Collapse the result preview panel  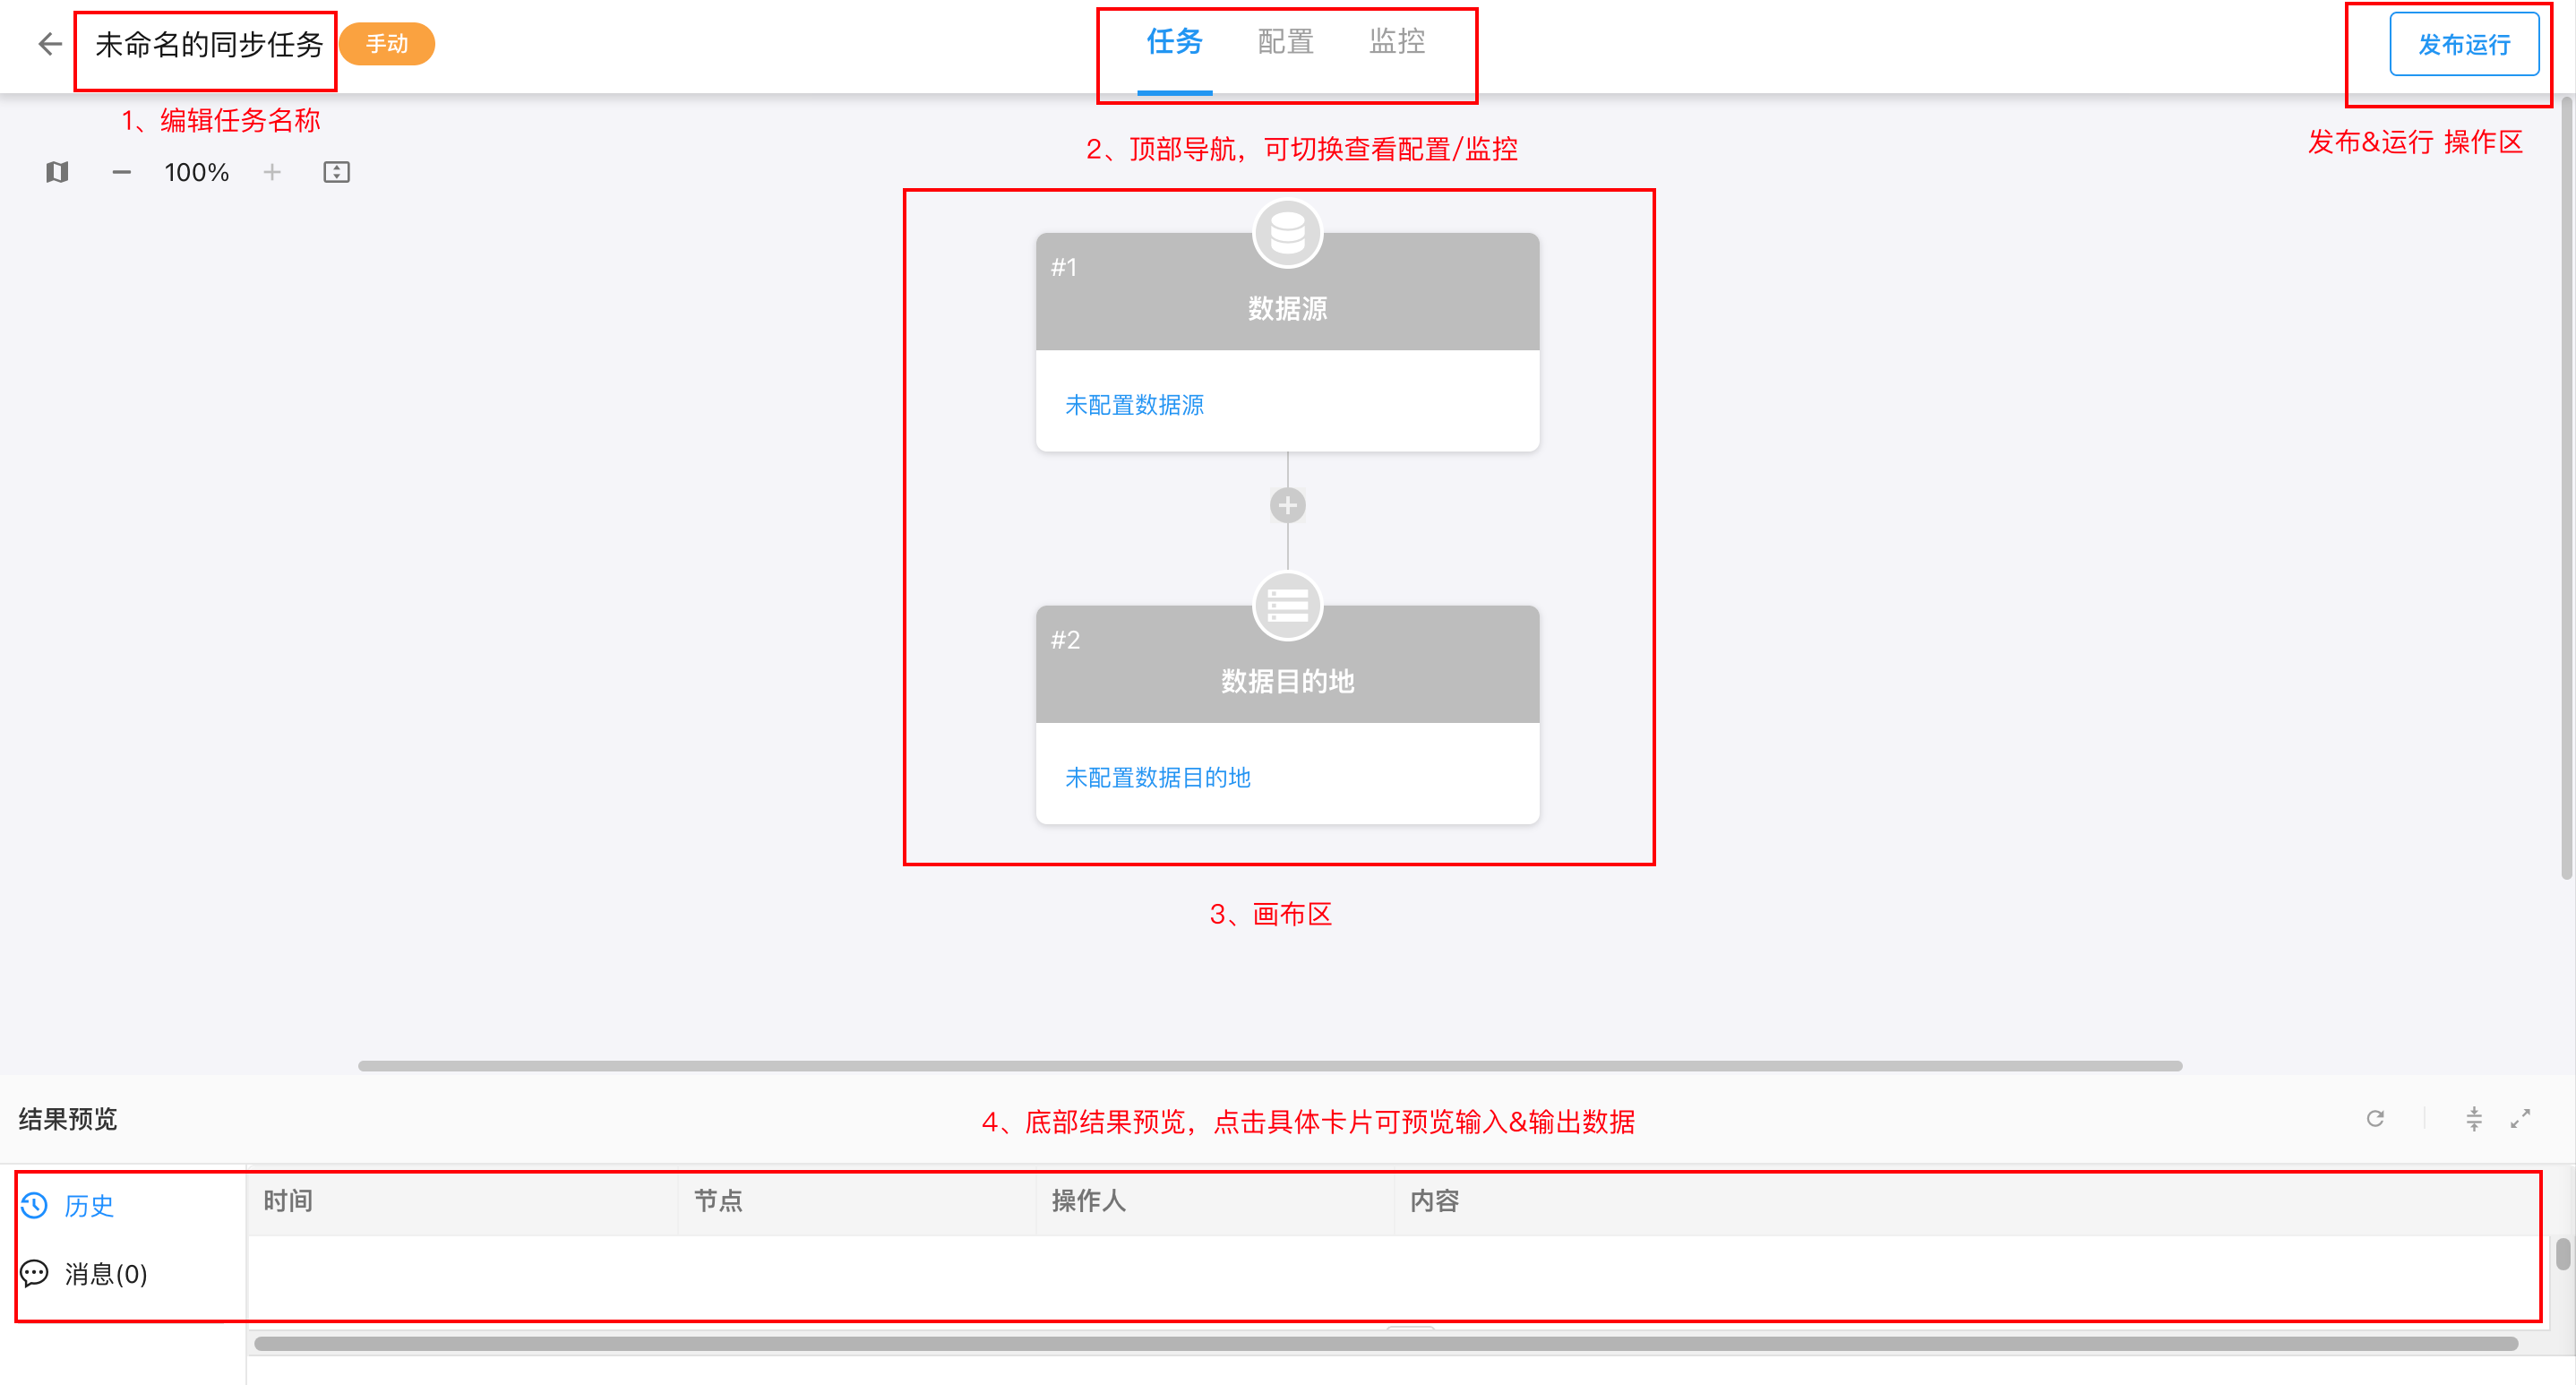2473,1118
